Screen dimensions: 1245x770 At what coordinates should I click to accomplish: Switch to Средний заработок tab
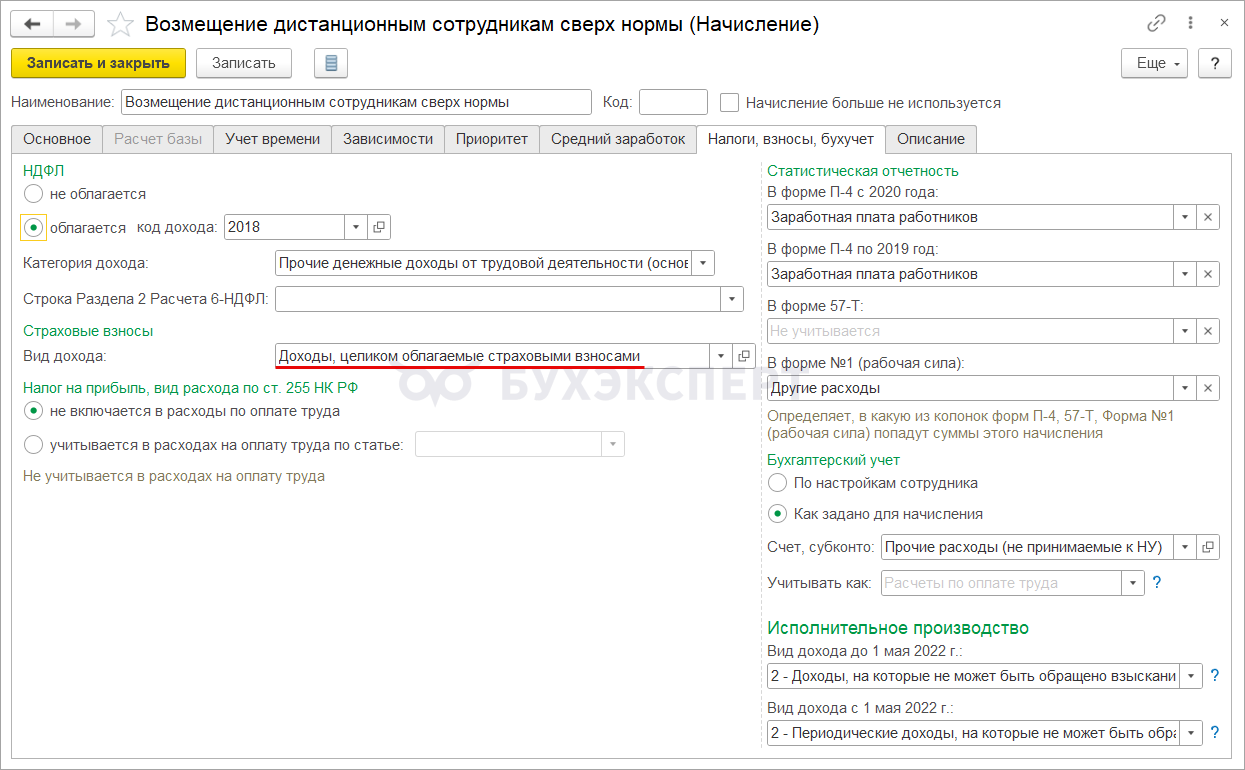618,139
